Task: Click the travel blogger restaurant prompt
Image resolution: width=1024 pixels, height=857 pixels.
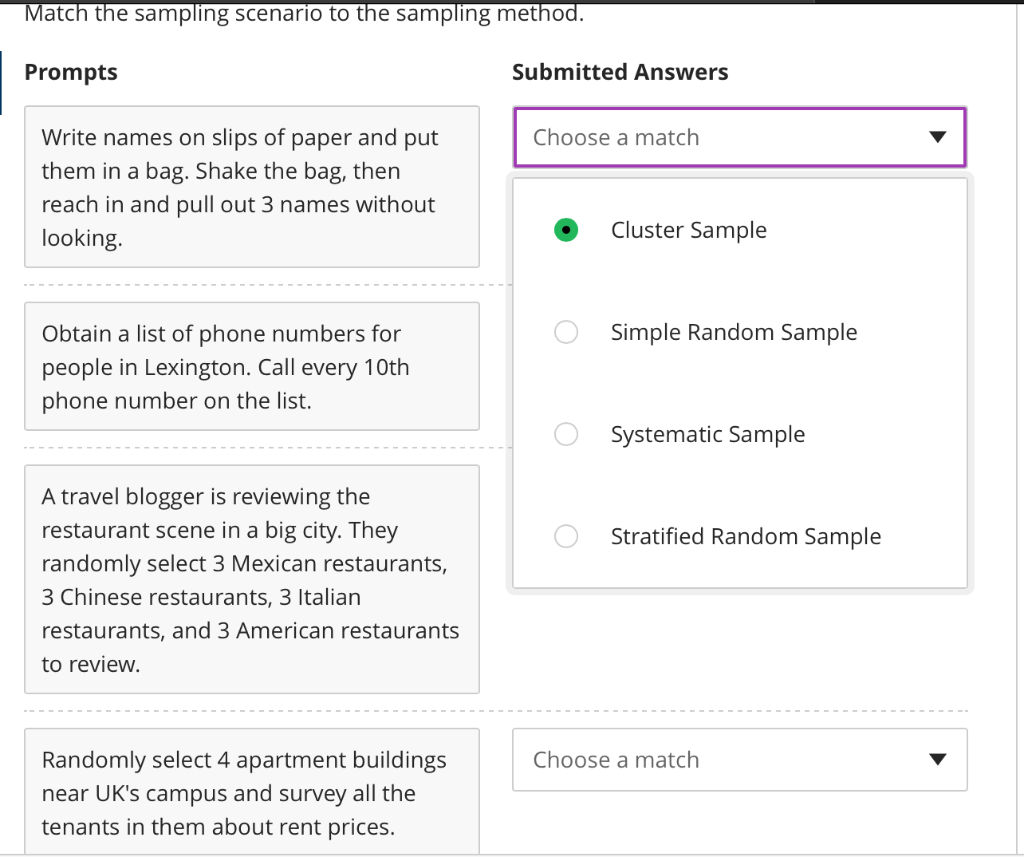Action: 252,578
